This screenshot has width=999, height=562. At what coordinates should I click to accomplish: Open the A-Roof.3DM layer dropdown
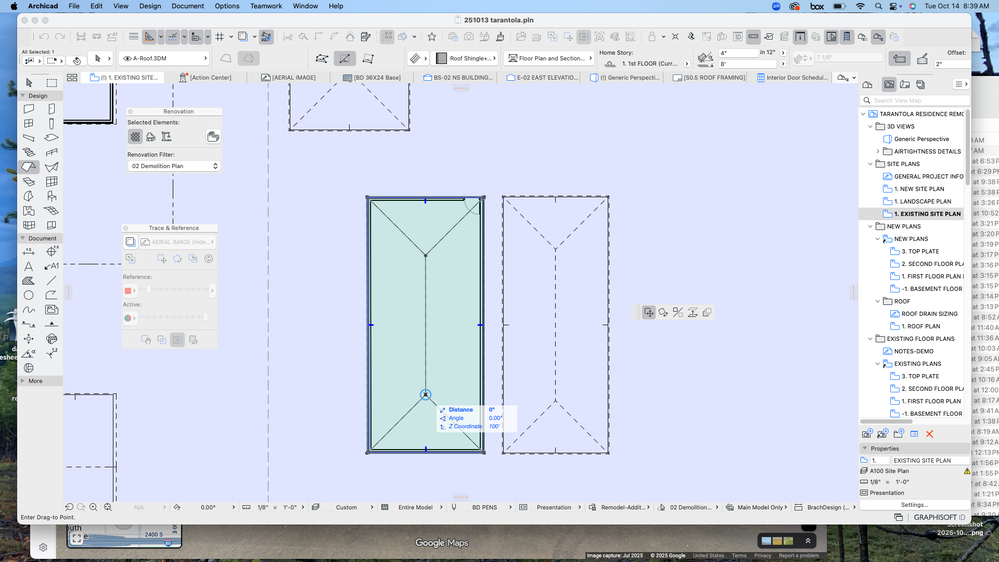[x=161, y=58]
